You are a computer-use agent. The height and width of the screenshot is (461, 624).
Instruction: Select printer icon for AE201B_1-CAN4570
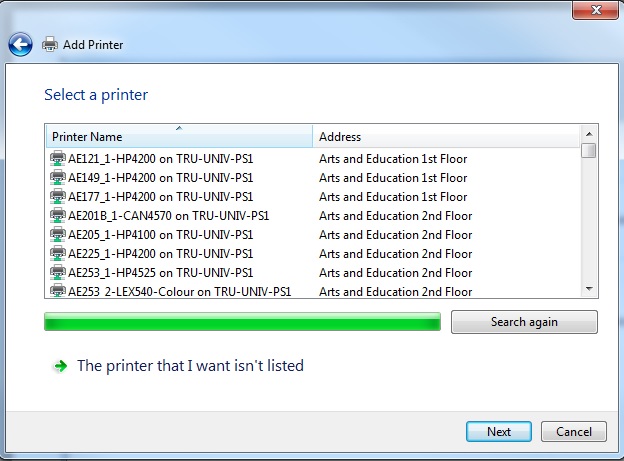58,215
